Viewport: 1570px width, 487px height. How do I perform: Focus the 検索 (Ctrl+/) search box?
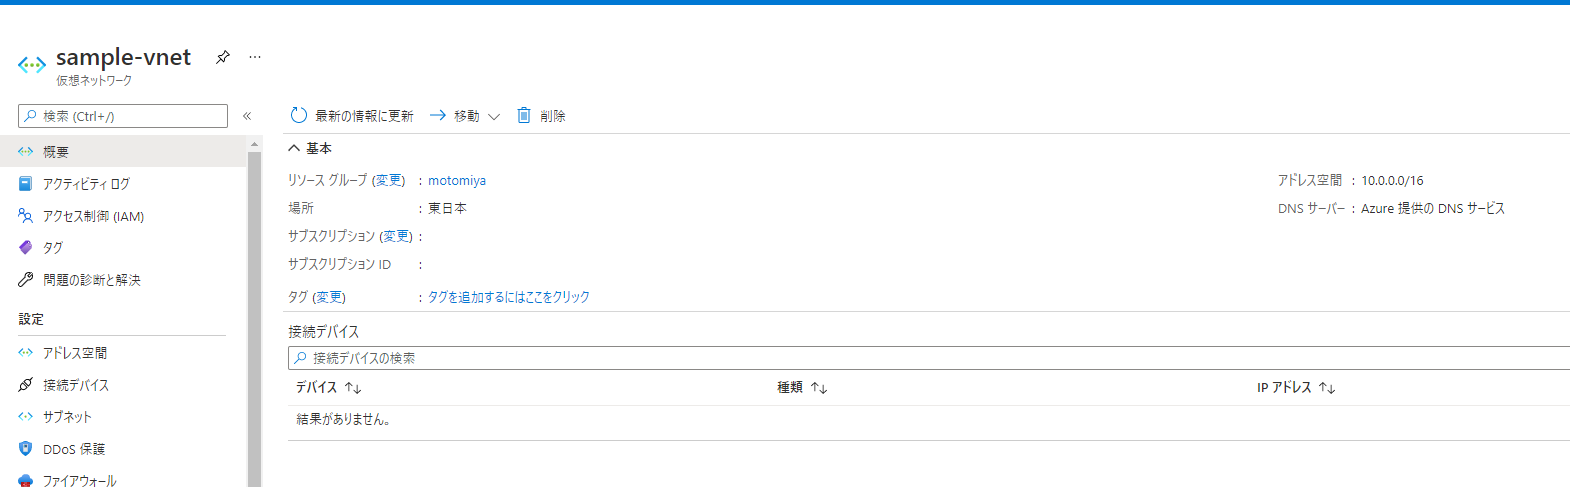[123, 116]
